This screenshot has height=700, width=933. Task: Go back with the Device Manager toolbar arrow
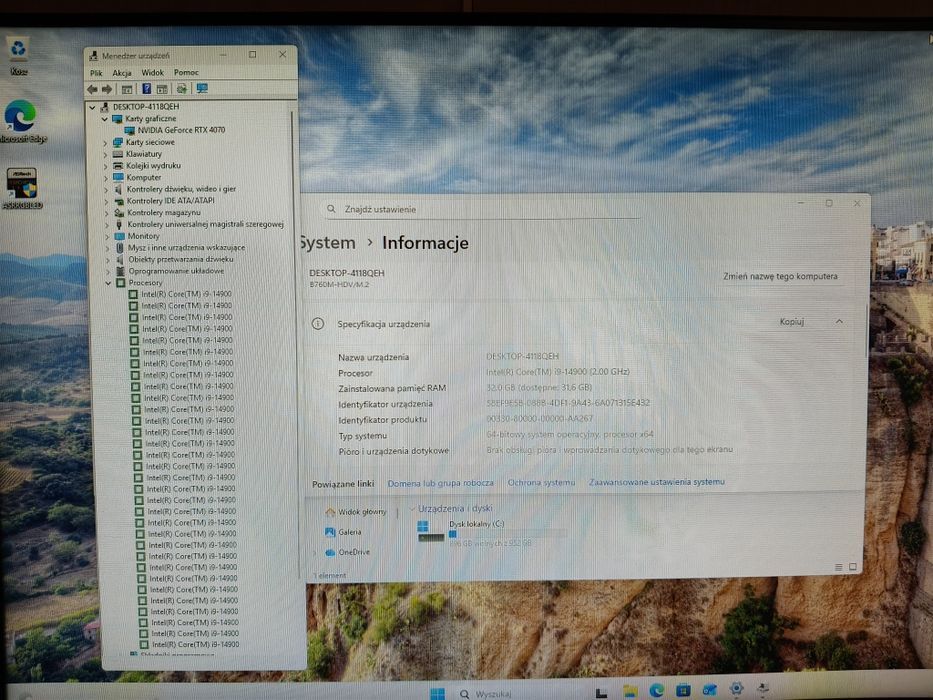[x=92, y=89]
